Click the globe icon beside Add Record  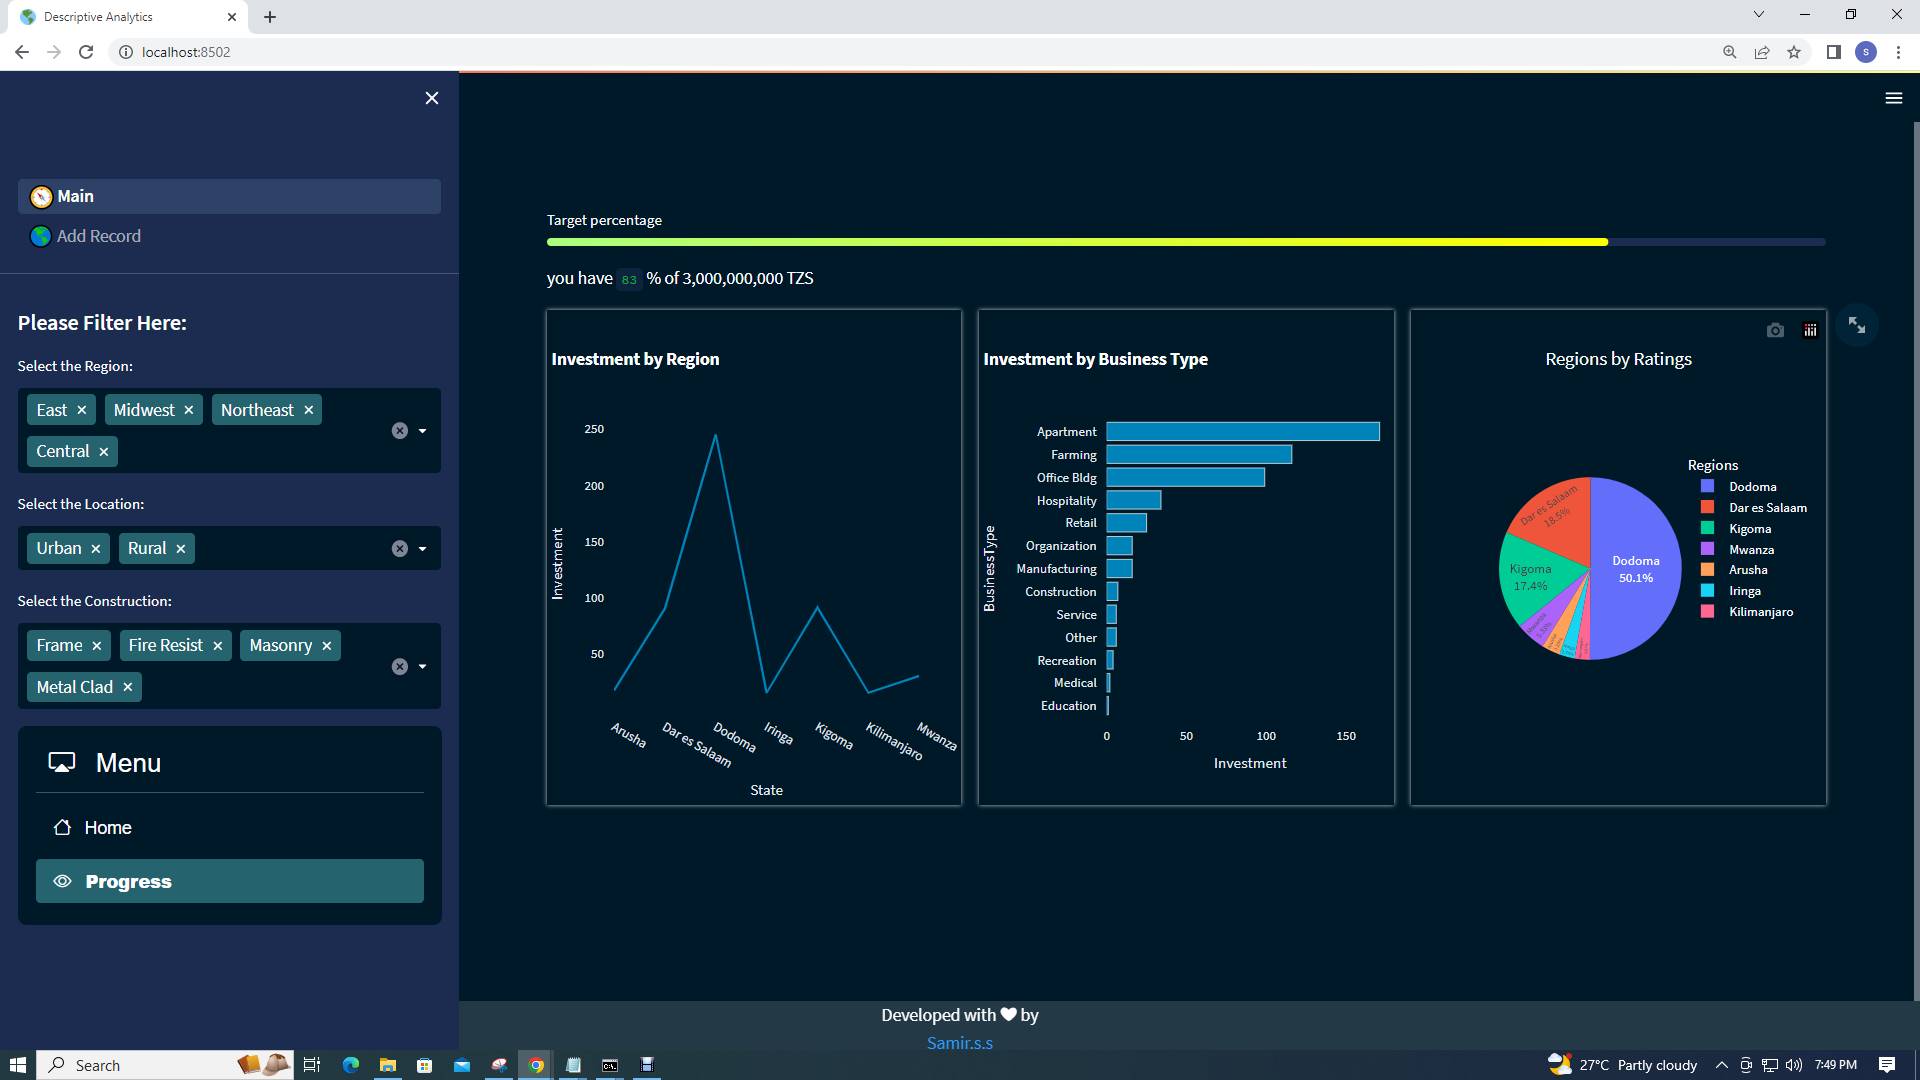(x=40, y=236)
